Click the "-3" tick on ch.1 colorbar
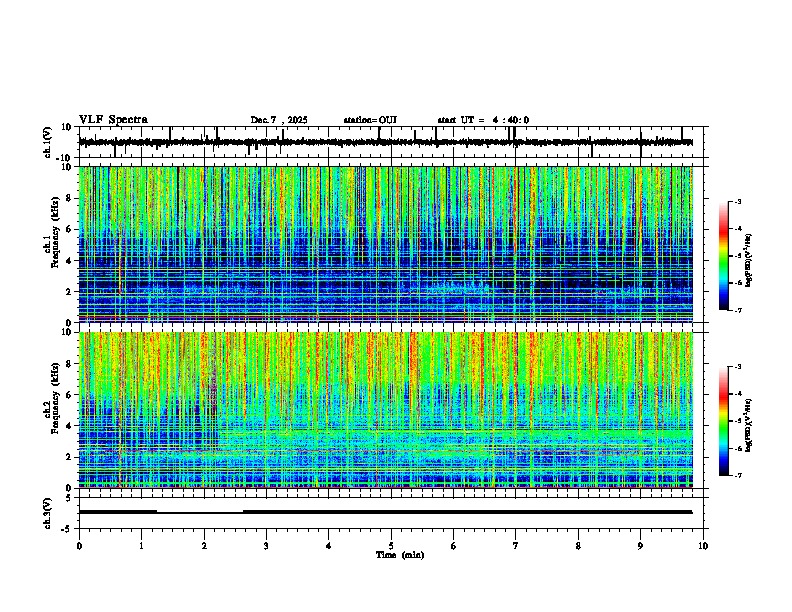 (737, 202)
